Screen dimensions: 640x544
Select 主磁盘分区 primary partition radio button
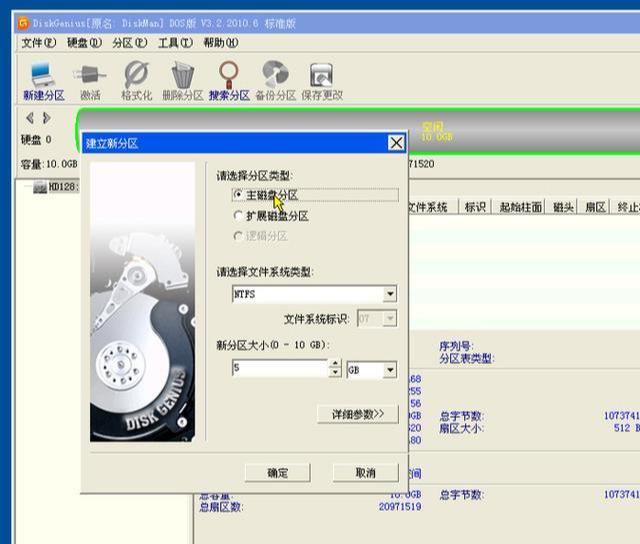click(238, 195)
